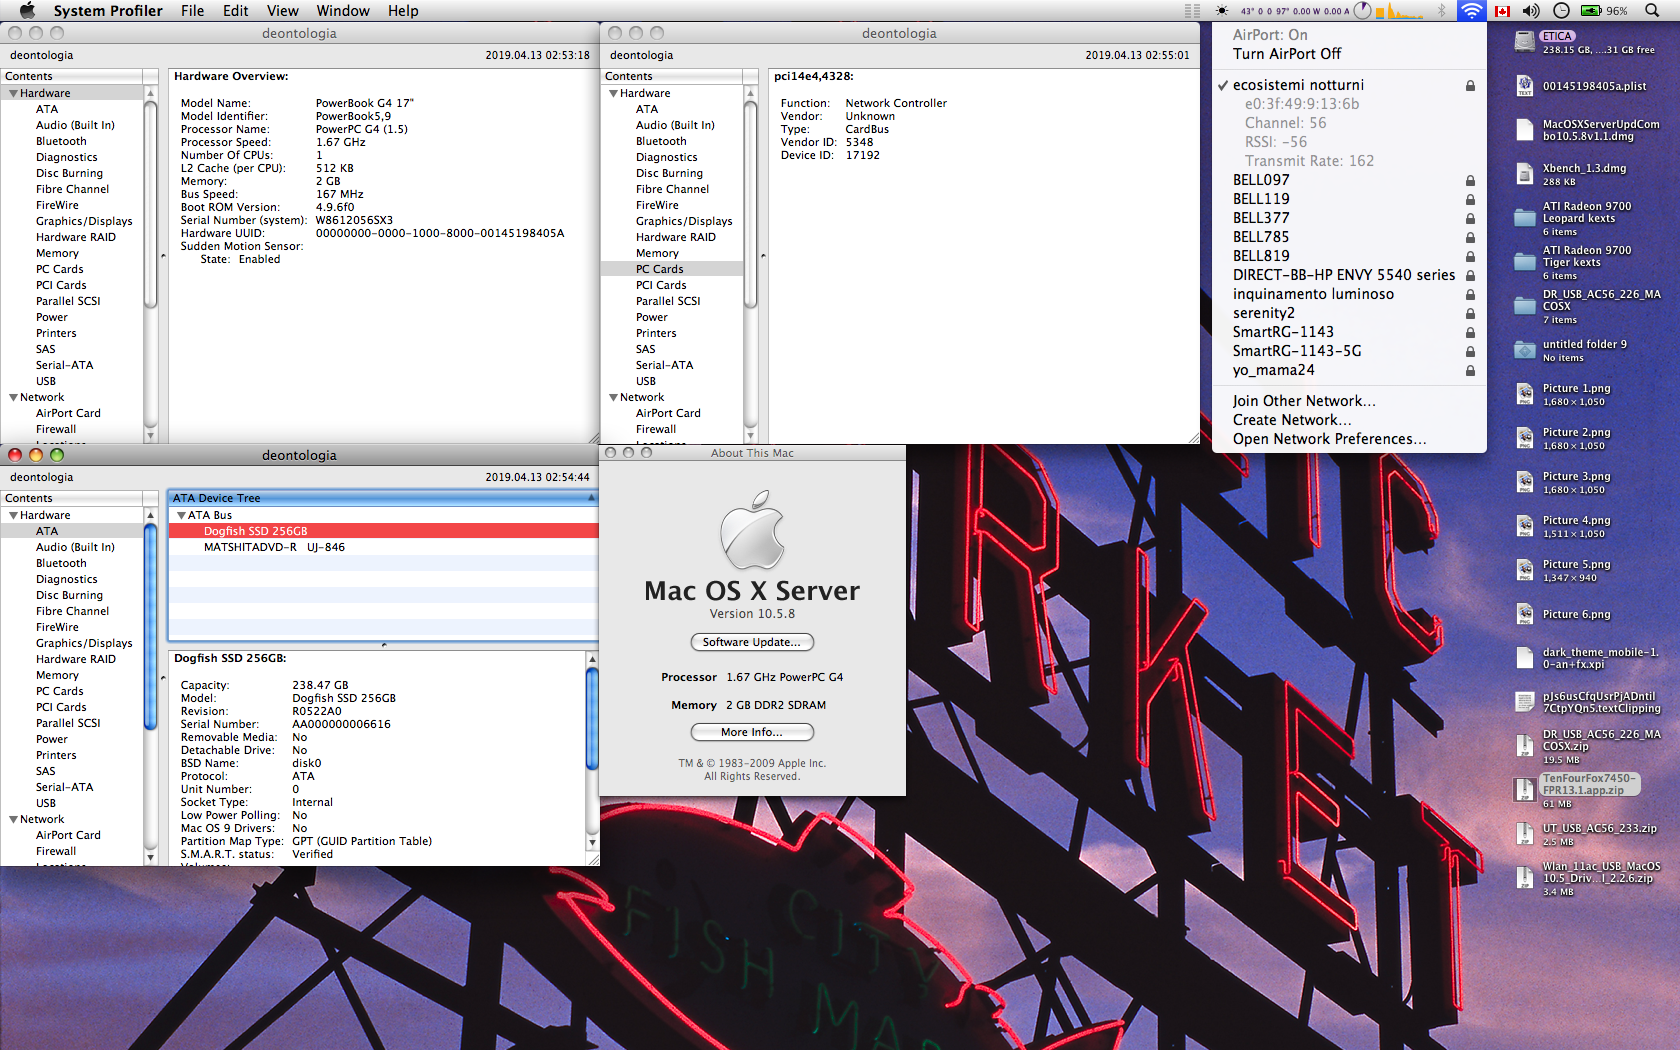The height and width of the screenshot is (1050, 1680).
Task: Select Graphics/Displays in bottom-left profiler window
Action: 72,643
